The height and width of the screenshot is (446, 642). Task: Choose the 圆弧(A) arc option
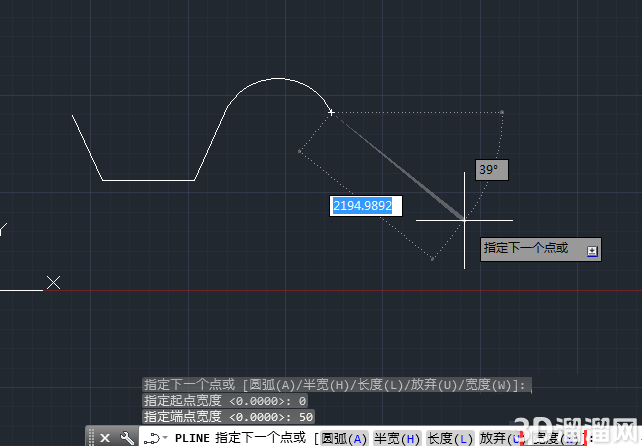tap(344, 439)
